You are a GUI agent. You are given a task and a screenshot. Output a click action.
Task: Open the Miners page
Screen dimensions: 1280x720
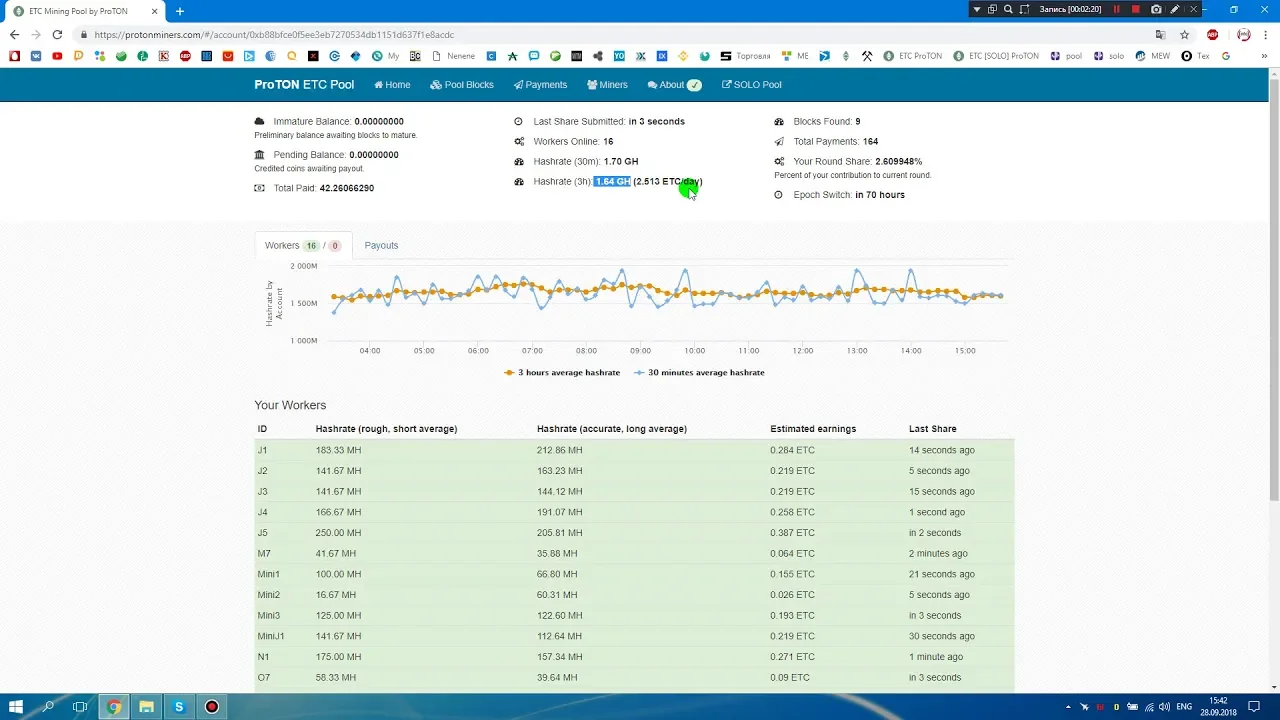[607, 85]
